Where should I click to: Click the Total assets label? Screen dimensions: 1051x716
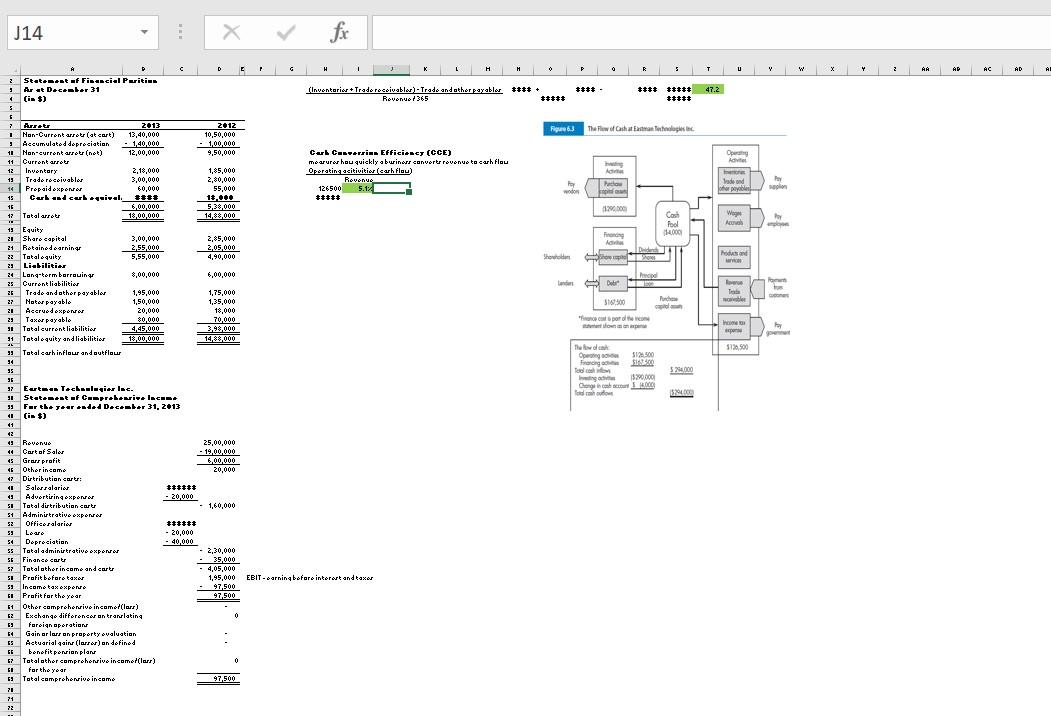pyautogui.click(x=42, y=216)
